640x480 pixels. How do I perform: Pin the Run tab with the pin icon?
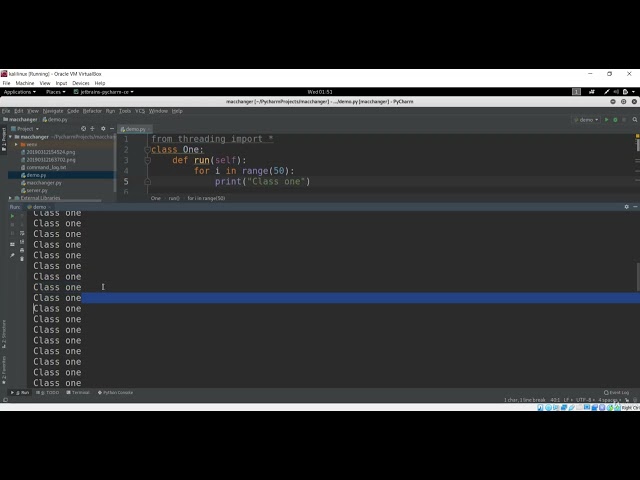(x=12, y=255)
